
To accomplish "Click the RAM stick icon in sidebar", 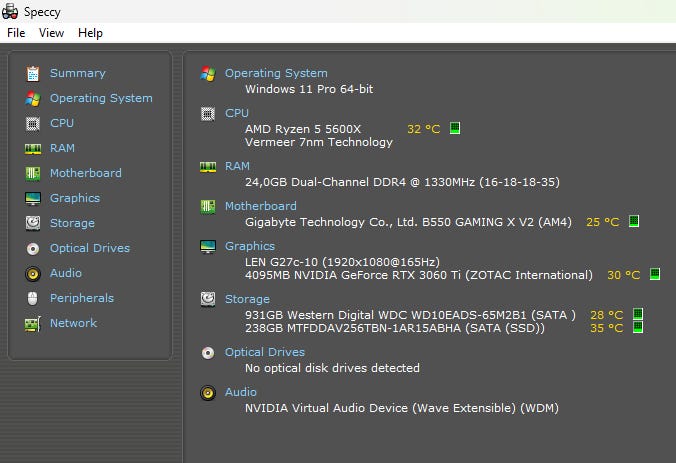I will point(33,148).
